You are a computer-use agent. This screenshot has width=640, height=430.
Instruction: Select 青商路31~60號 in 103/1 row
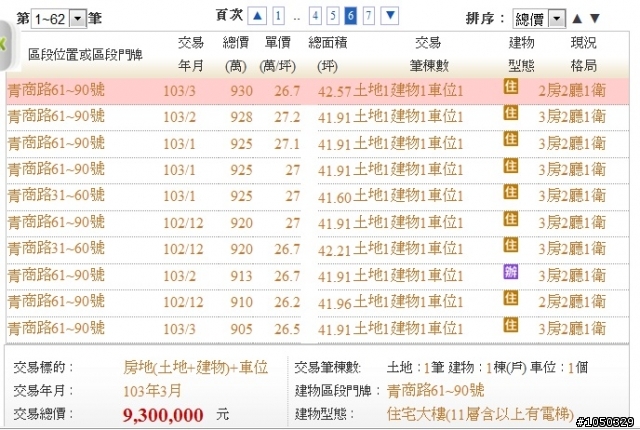point(56,195)
